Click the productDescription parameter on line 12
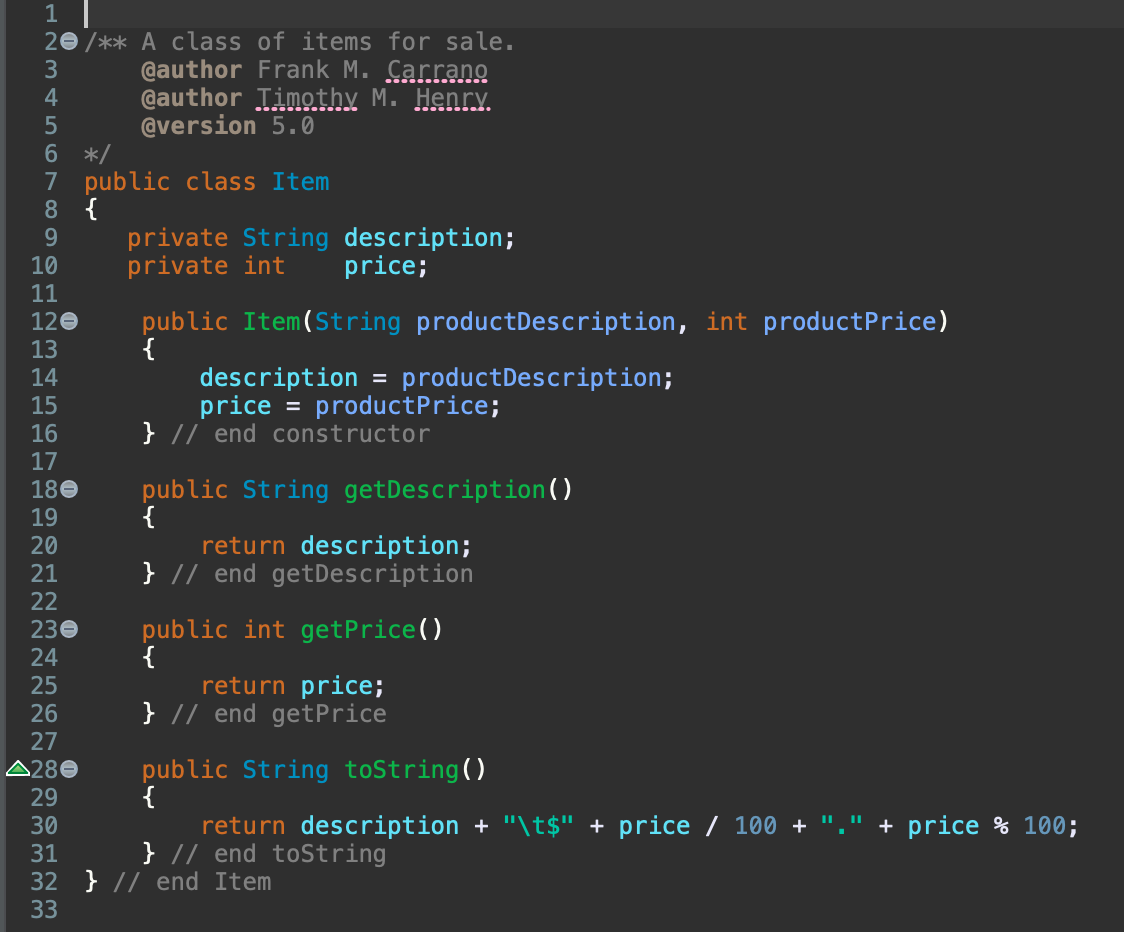Screen dimensions: 1124x932 [x=545, y=321]
